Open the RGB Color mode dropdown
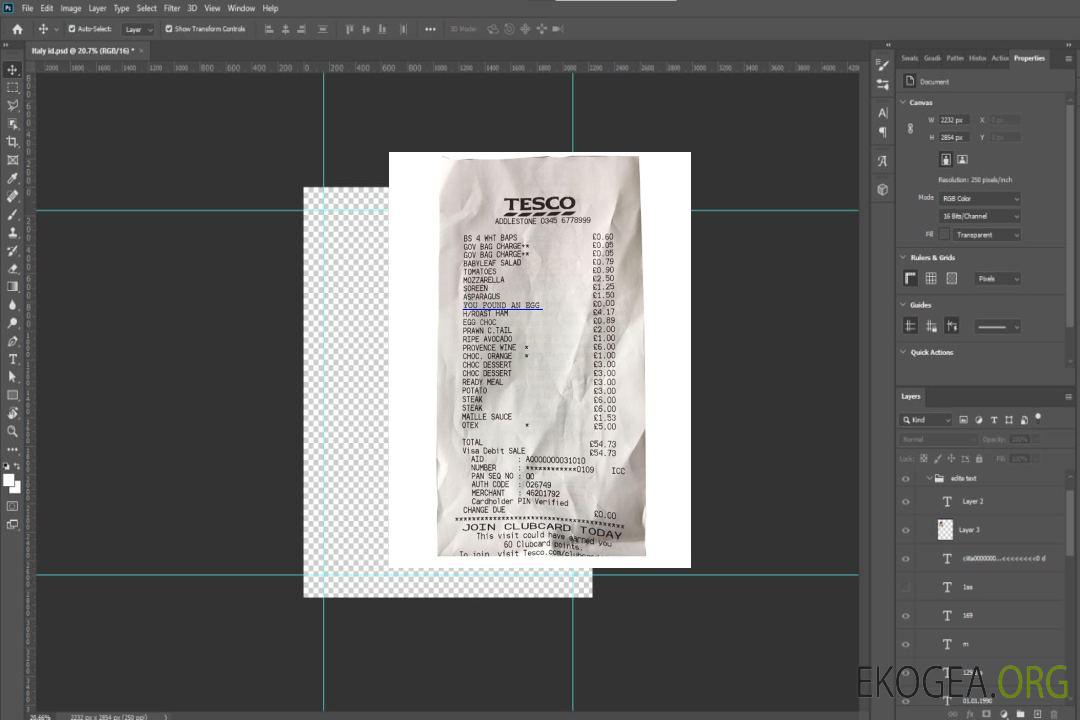 pyautogui.click(x=979, y=198)
